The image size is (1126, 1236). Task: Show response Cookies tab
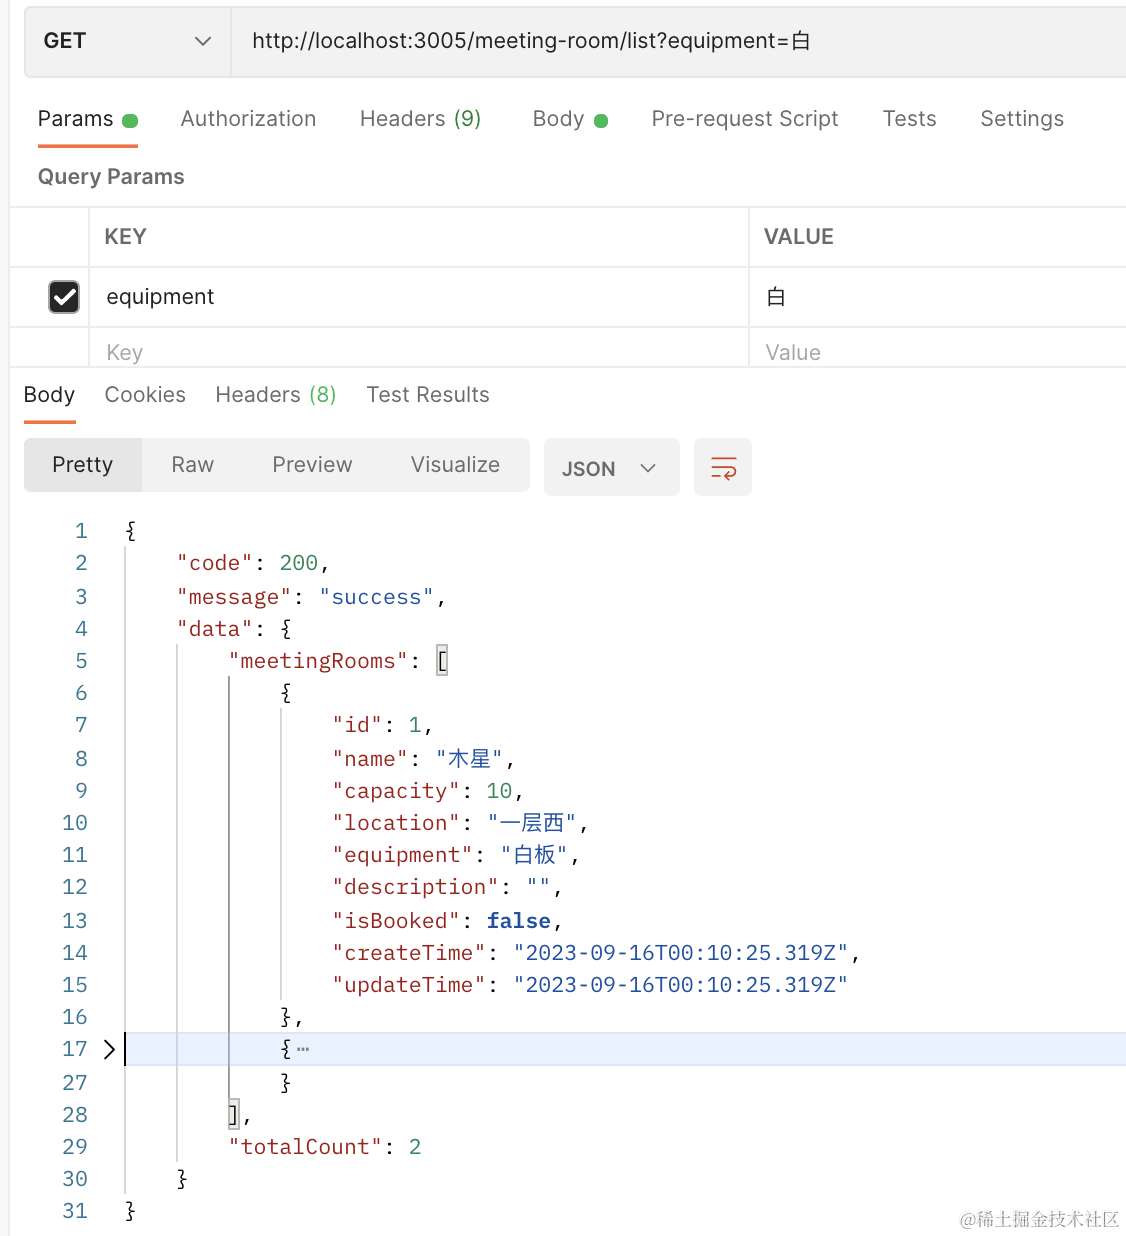(x=145, y=395)
